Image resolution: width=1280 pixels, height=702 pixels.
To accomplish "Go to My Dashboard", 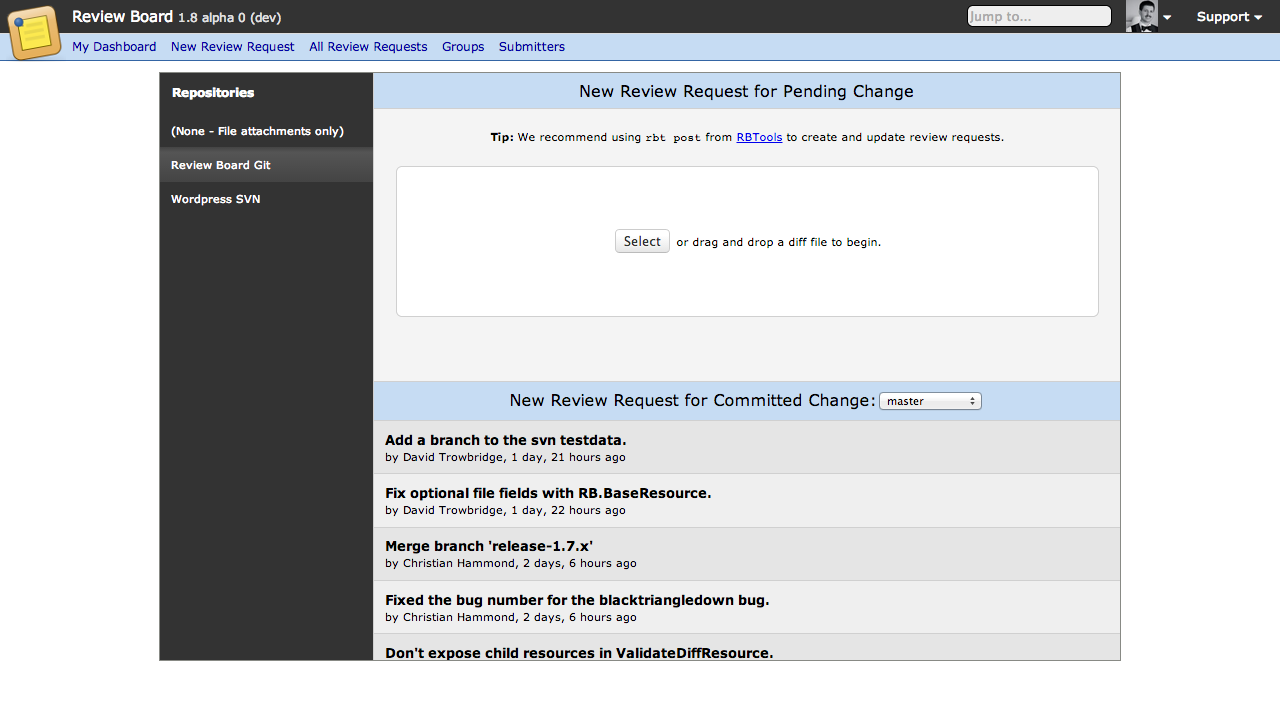I will [x=114, y=47].
